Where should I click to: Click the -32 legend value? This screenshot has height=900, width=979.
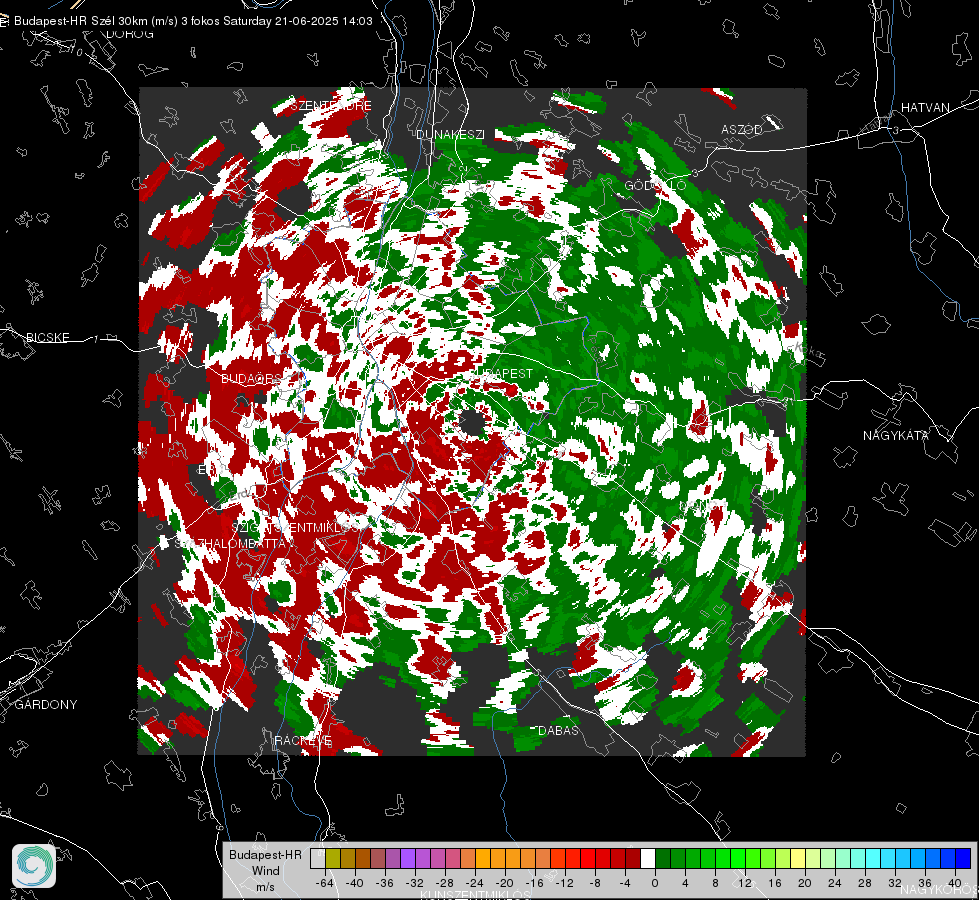(x=415, y=883)
